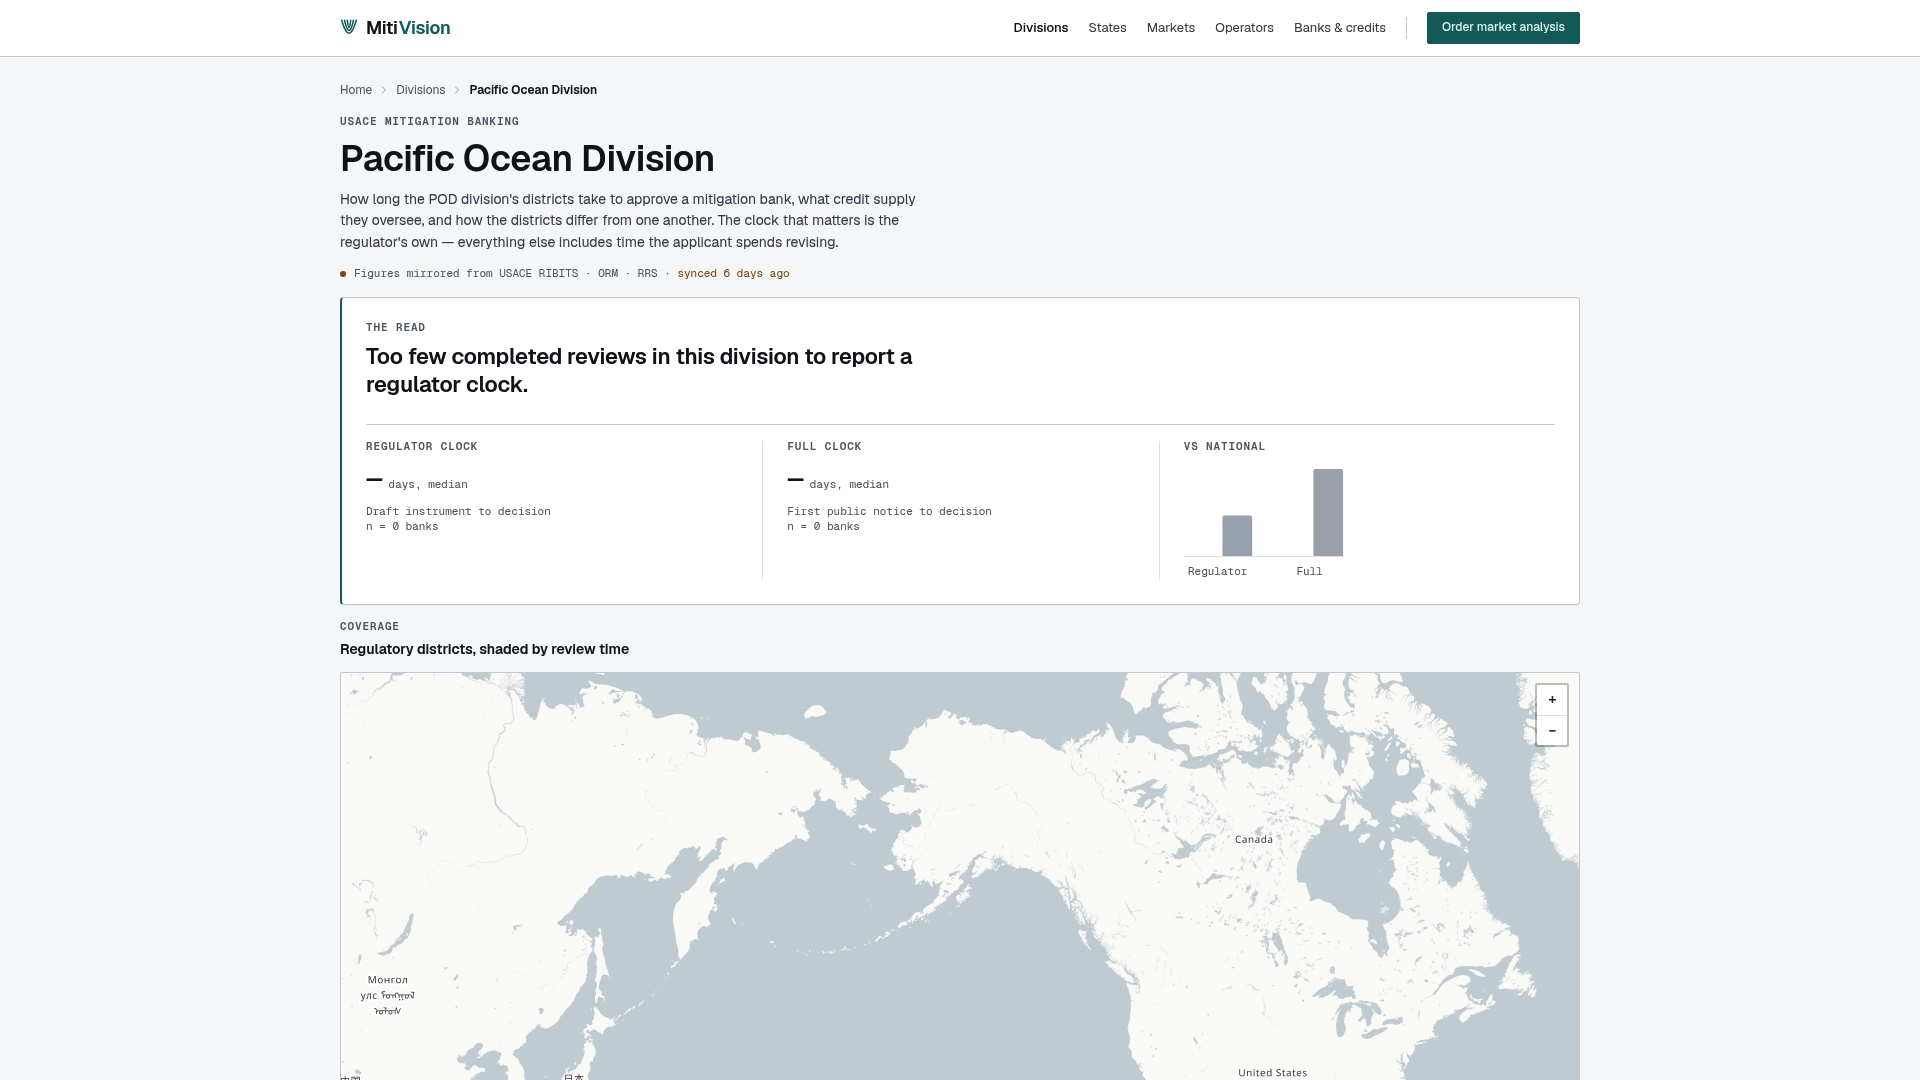
Task: Click the United States map label
Action: pos(1272,1073)
